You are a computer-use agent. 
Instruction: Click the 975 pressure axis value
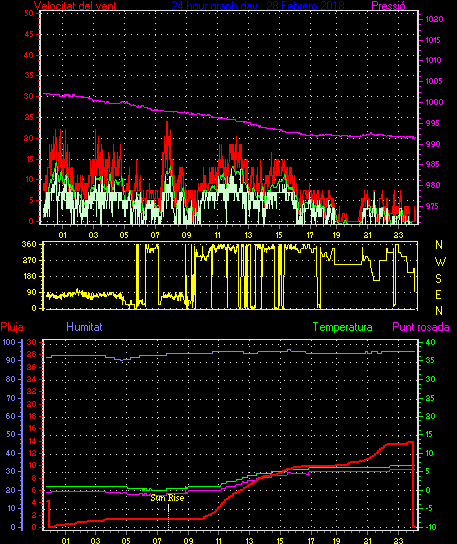432,206
